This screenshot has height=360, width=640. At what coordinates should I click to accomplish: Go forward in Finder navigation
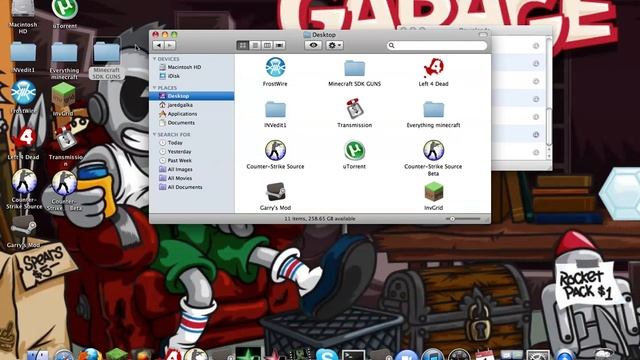(x=170, y=45)
